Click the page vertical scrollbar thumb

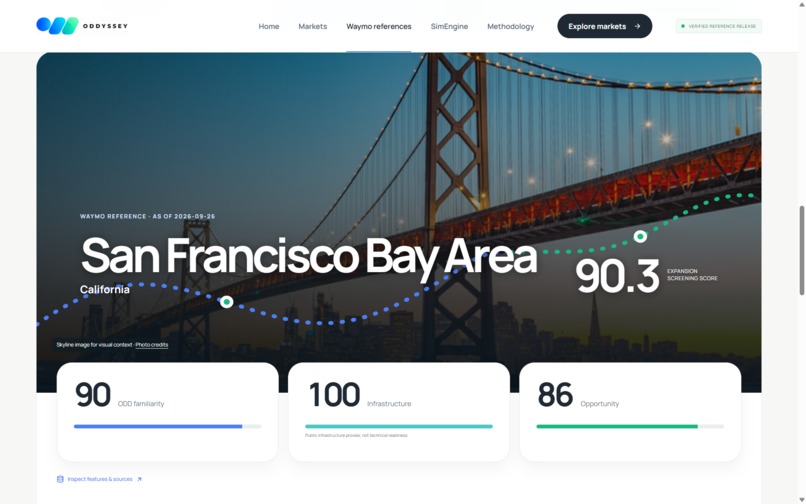[801, 250]
